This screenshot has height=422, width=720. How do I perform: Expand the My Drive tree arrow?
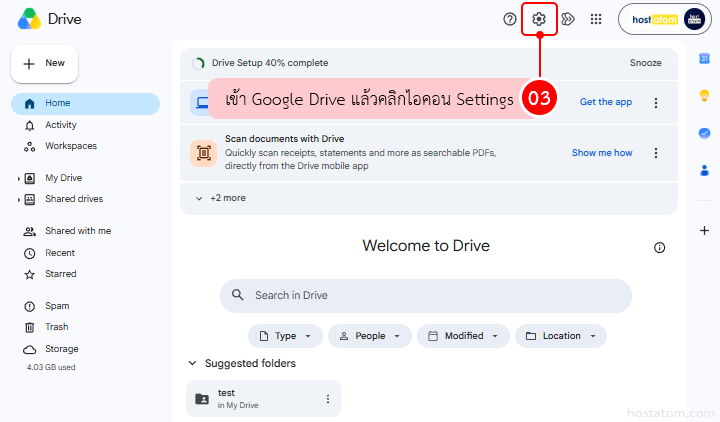[x=18, y=179]
